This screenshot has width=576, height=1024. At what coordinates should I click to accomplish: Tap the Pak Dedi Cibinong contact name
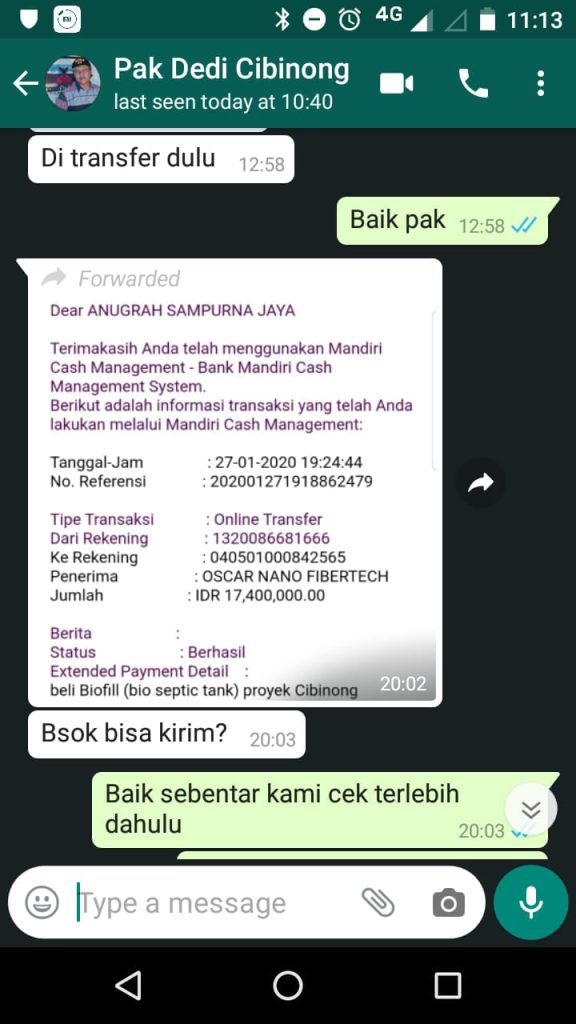pyautogui.click(x=232, y=69)
